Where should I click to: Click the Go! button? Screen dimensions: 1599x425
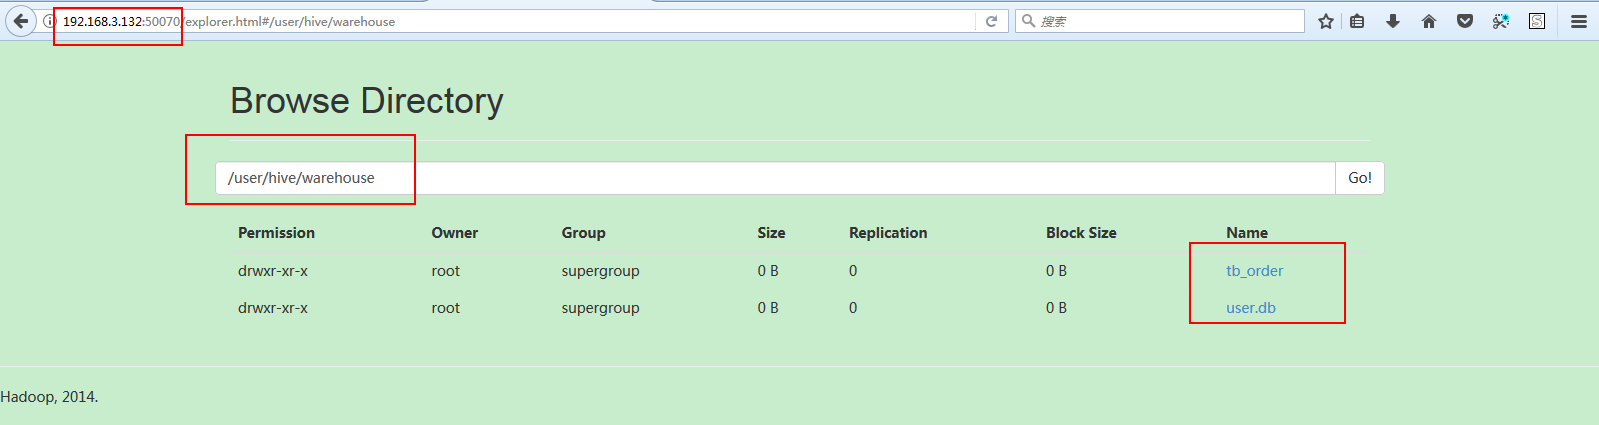pos(1360,178)
